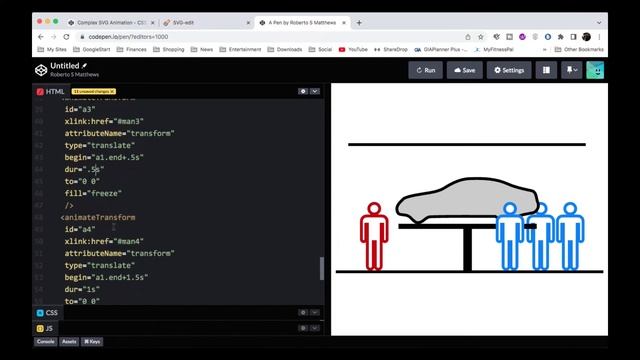Save the pen to cloud
This screenshot has height=360, width=640.
tap(464, 70)
